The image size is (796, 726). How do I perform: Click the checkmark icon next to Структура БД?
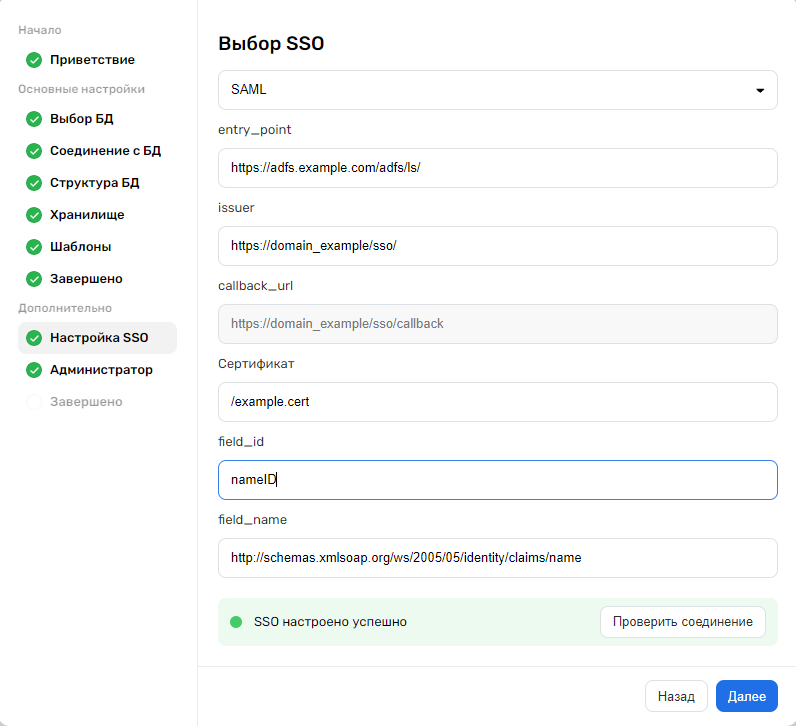(34, 183)
